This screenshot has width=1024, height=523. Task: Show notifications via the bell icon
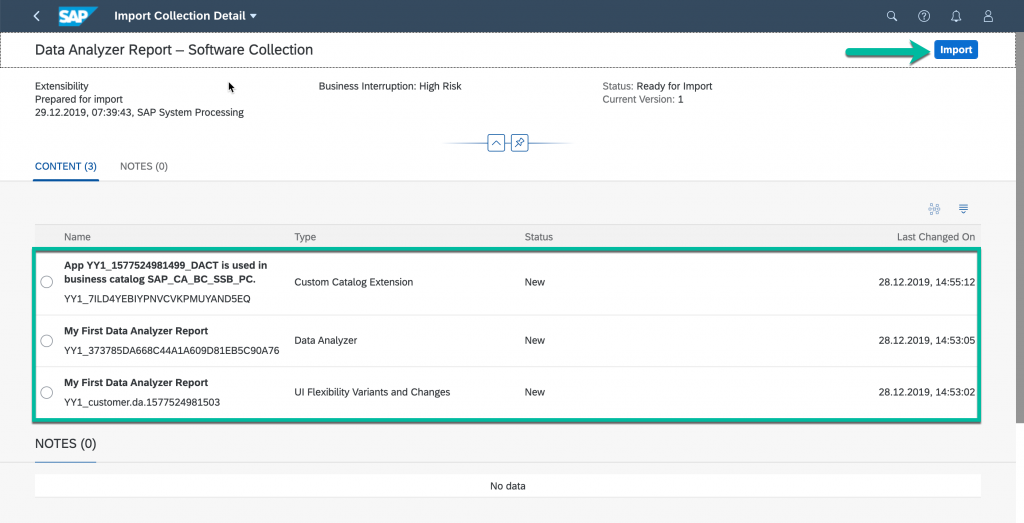click(x=955, y=16)
